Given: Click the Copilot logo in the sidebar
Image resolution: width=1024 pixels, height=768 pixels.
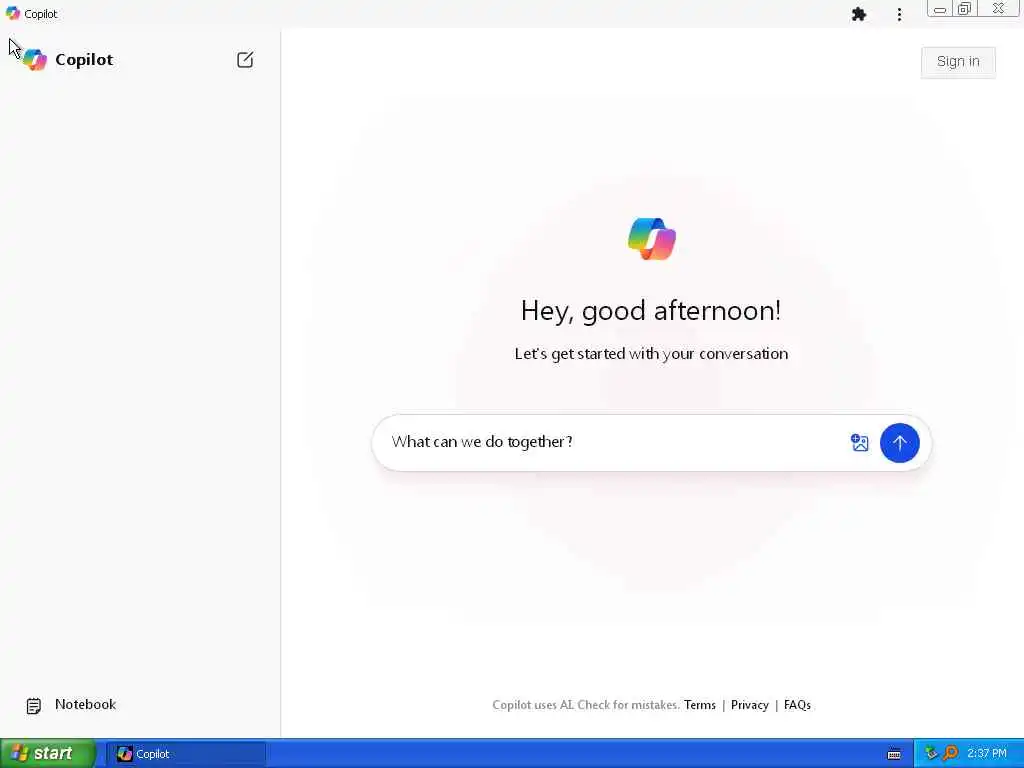Looking at the screenshot, I should coord(35,60).
